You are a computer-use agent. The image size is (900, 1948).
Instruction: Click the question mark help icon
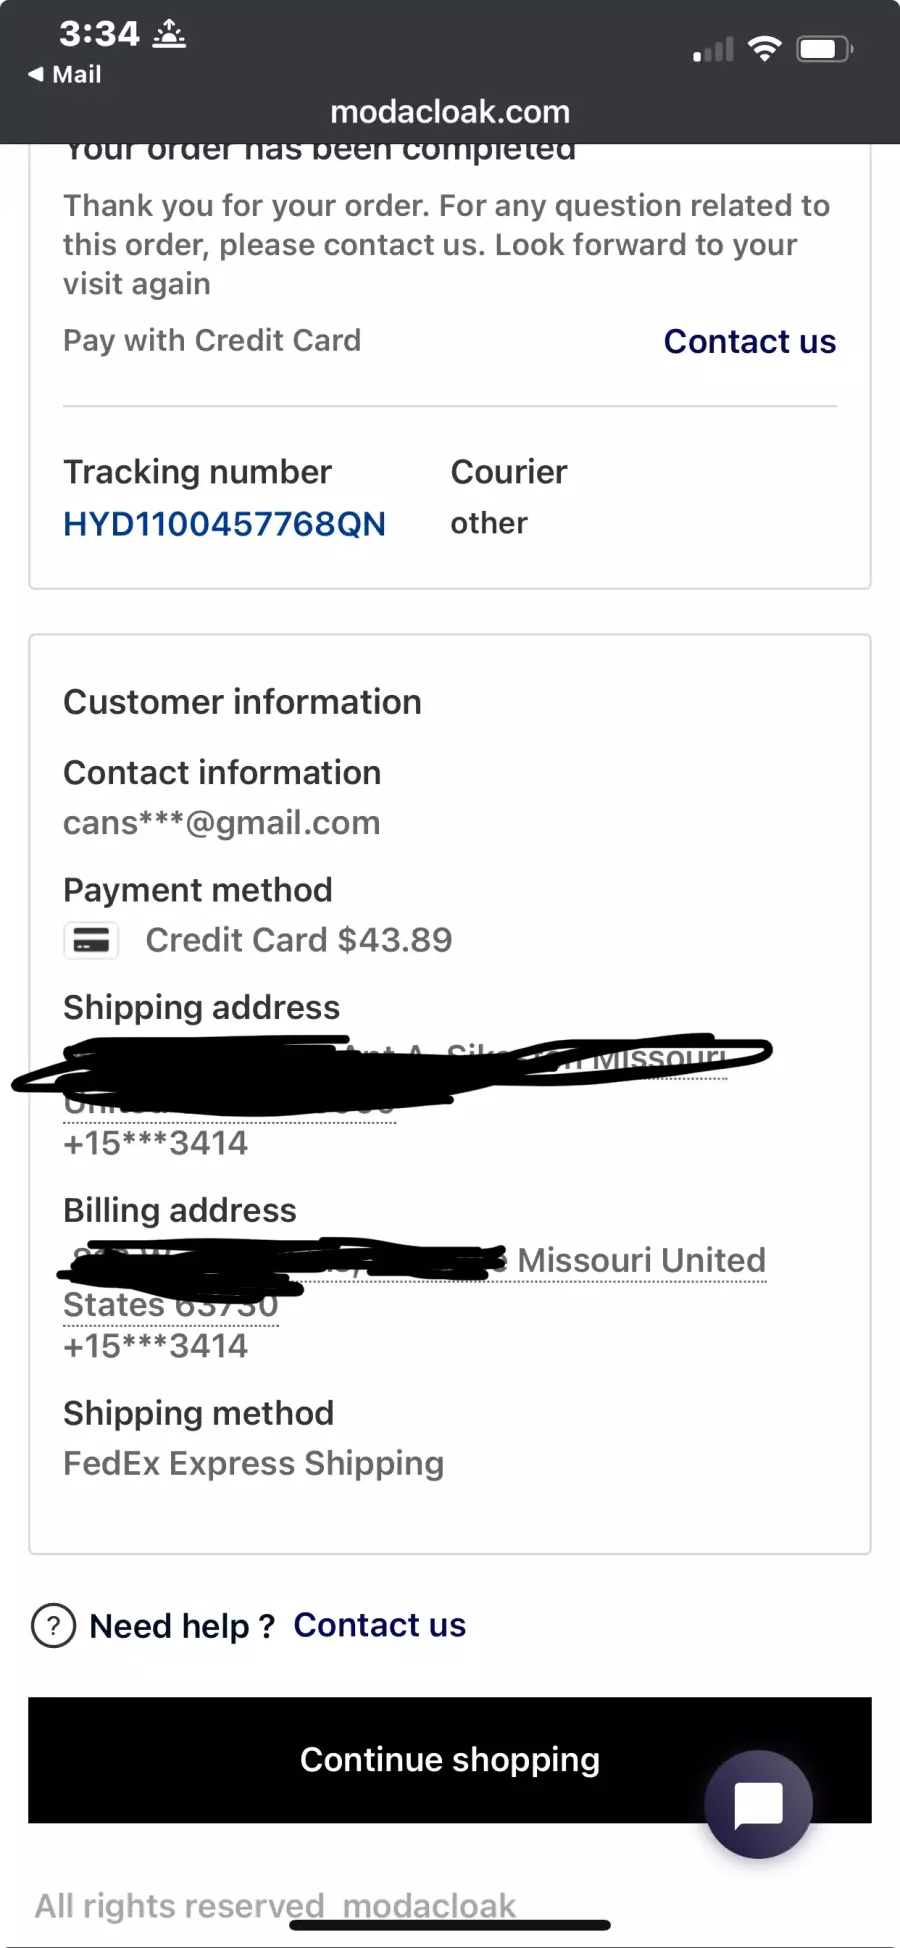[53, 1626]
